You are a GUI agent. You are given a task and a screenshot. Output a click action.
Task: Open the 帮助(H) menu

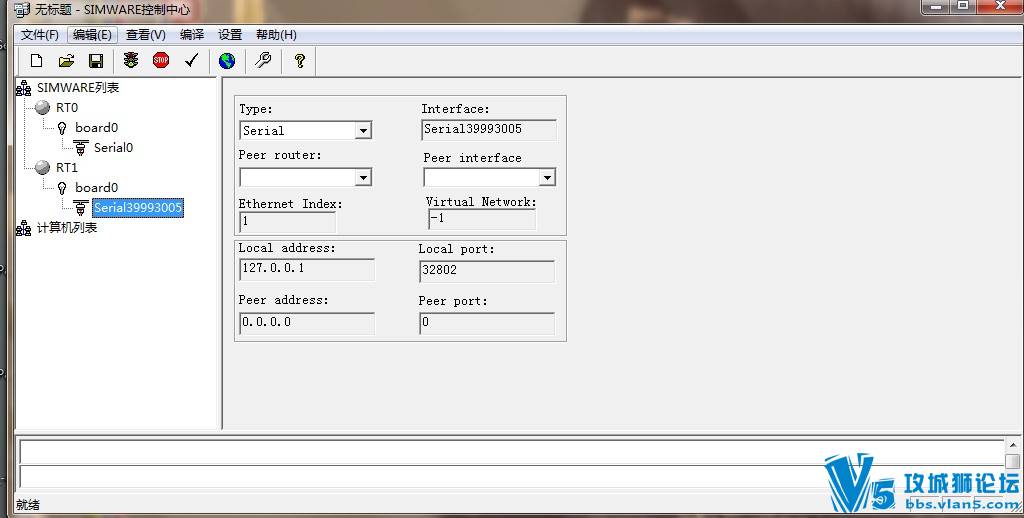click(x=276, y=35)
